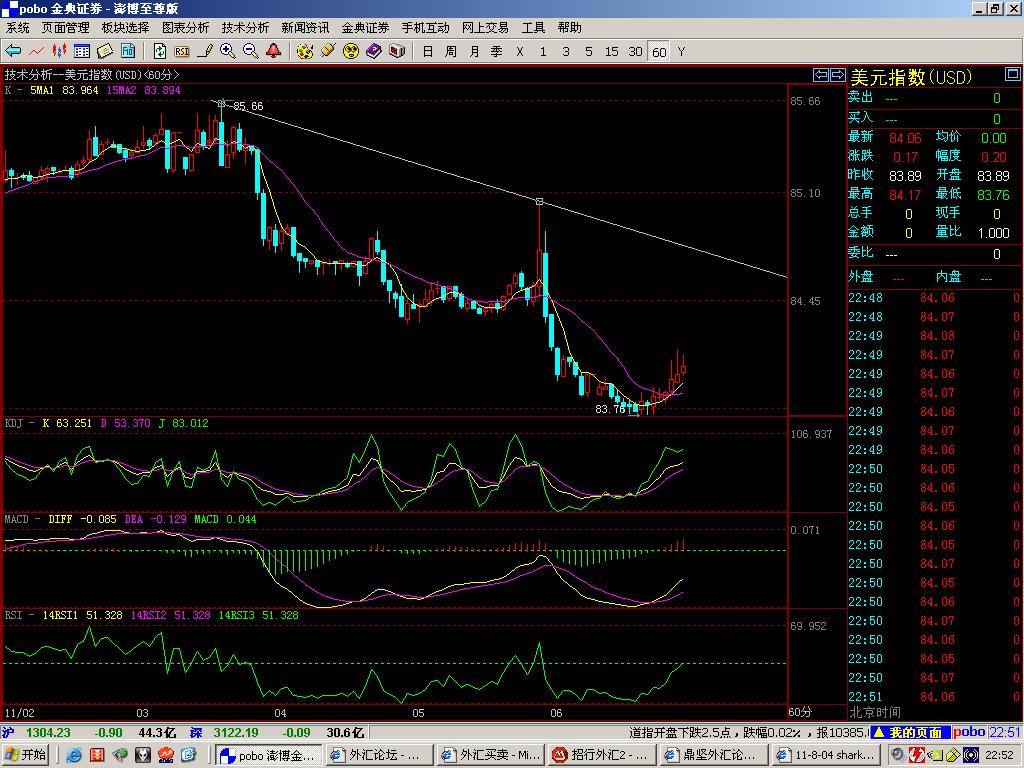
Task: Expand the quote panel with square button
Action: [1013, 76]
